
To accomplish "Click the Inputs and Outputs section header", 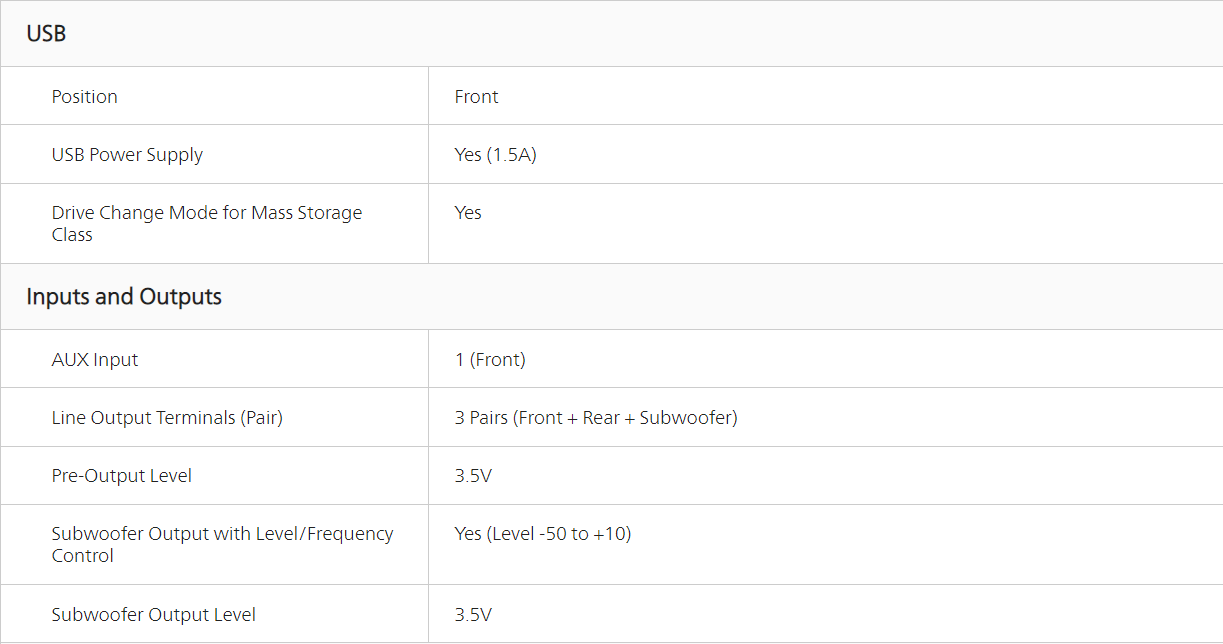I will coord(124,297).
